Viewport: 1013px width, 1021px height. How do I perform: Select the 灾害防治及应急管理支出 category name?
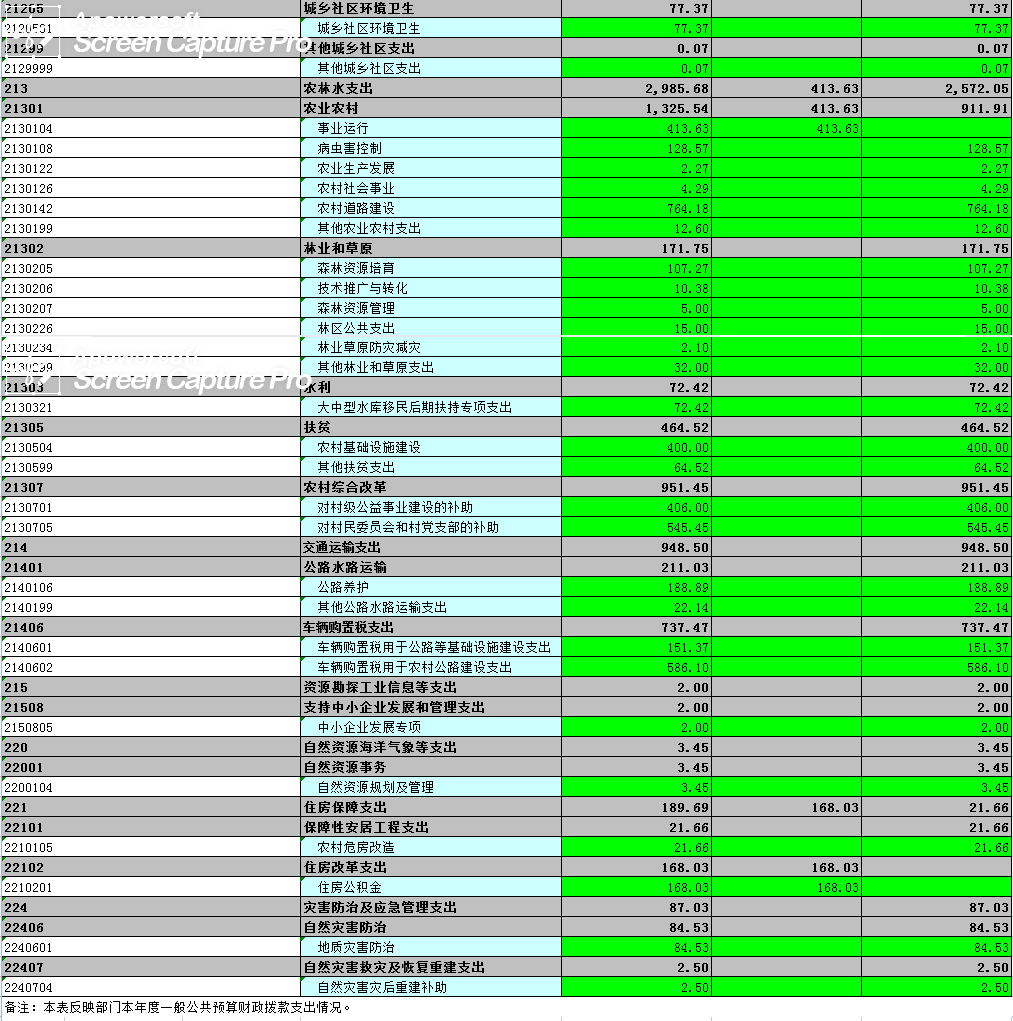coord(431,906)
